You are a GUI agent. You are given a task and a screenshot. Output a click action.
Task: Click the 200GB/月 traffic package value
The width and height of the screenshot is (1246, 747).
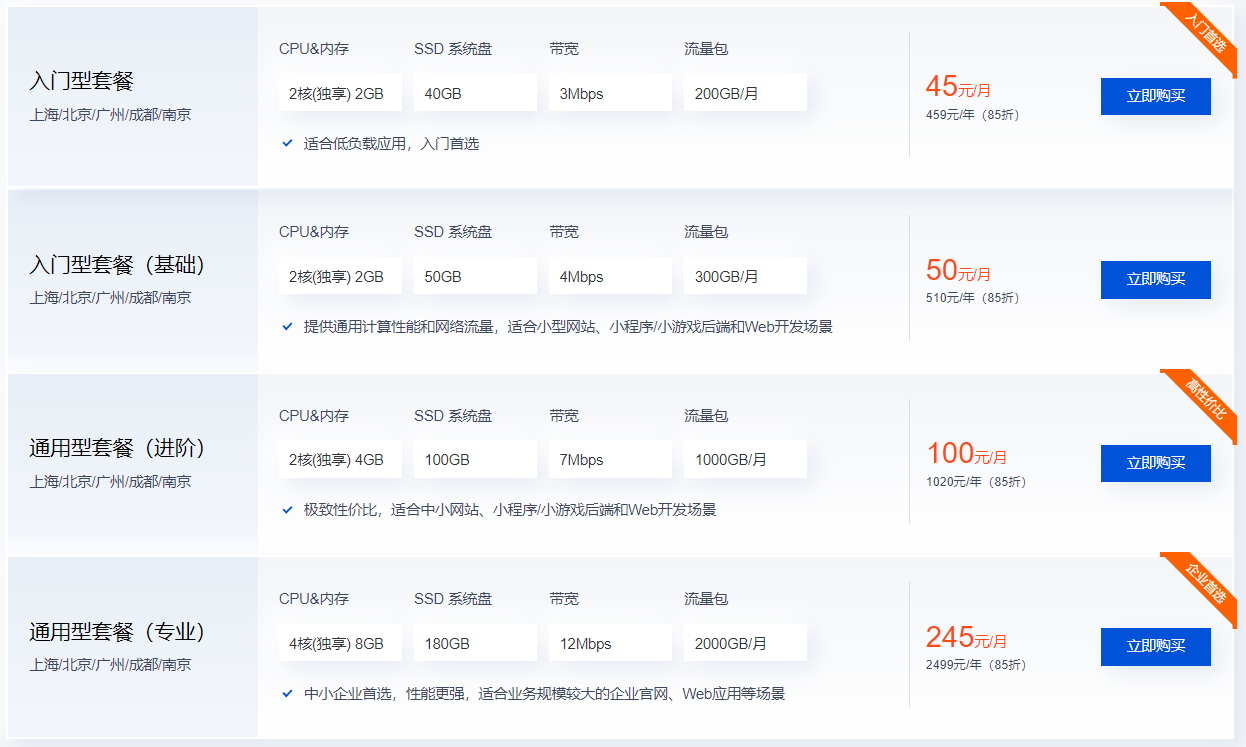tap(745, 93)
